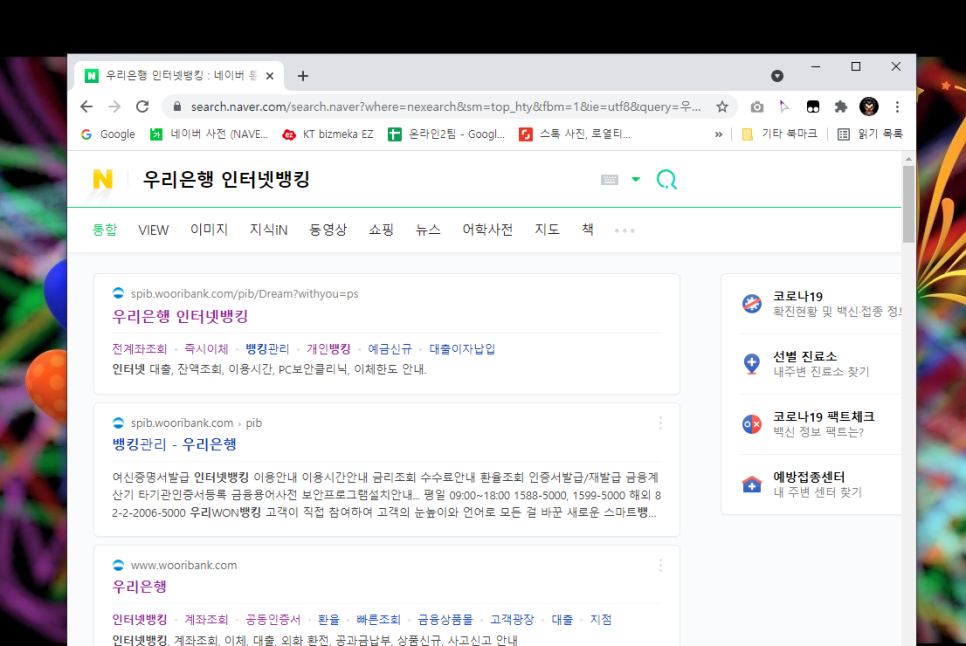
Task: Click the 선별 진료소 map pin icon
Action: click(752, 364)
